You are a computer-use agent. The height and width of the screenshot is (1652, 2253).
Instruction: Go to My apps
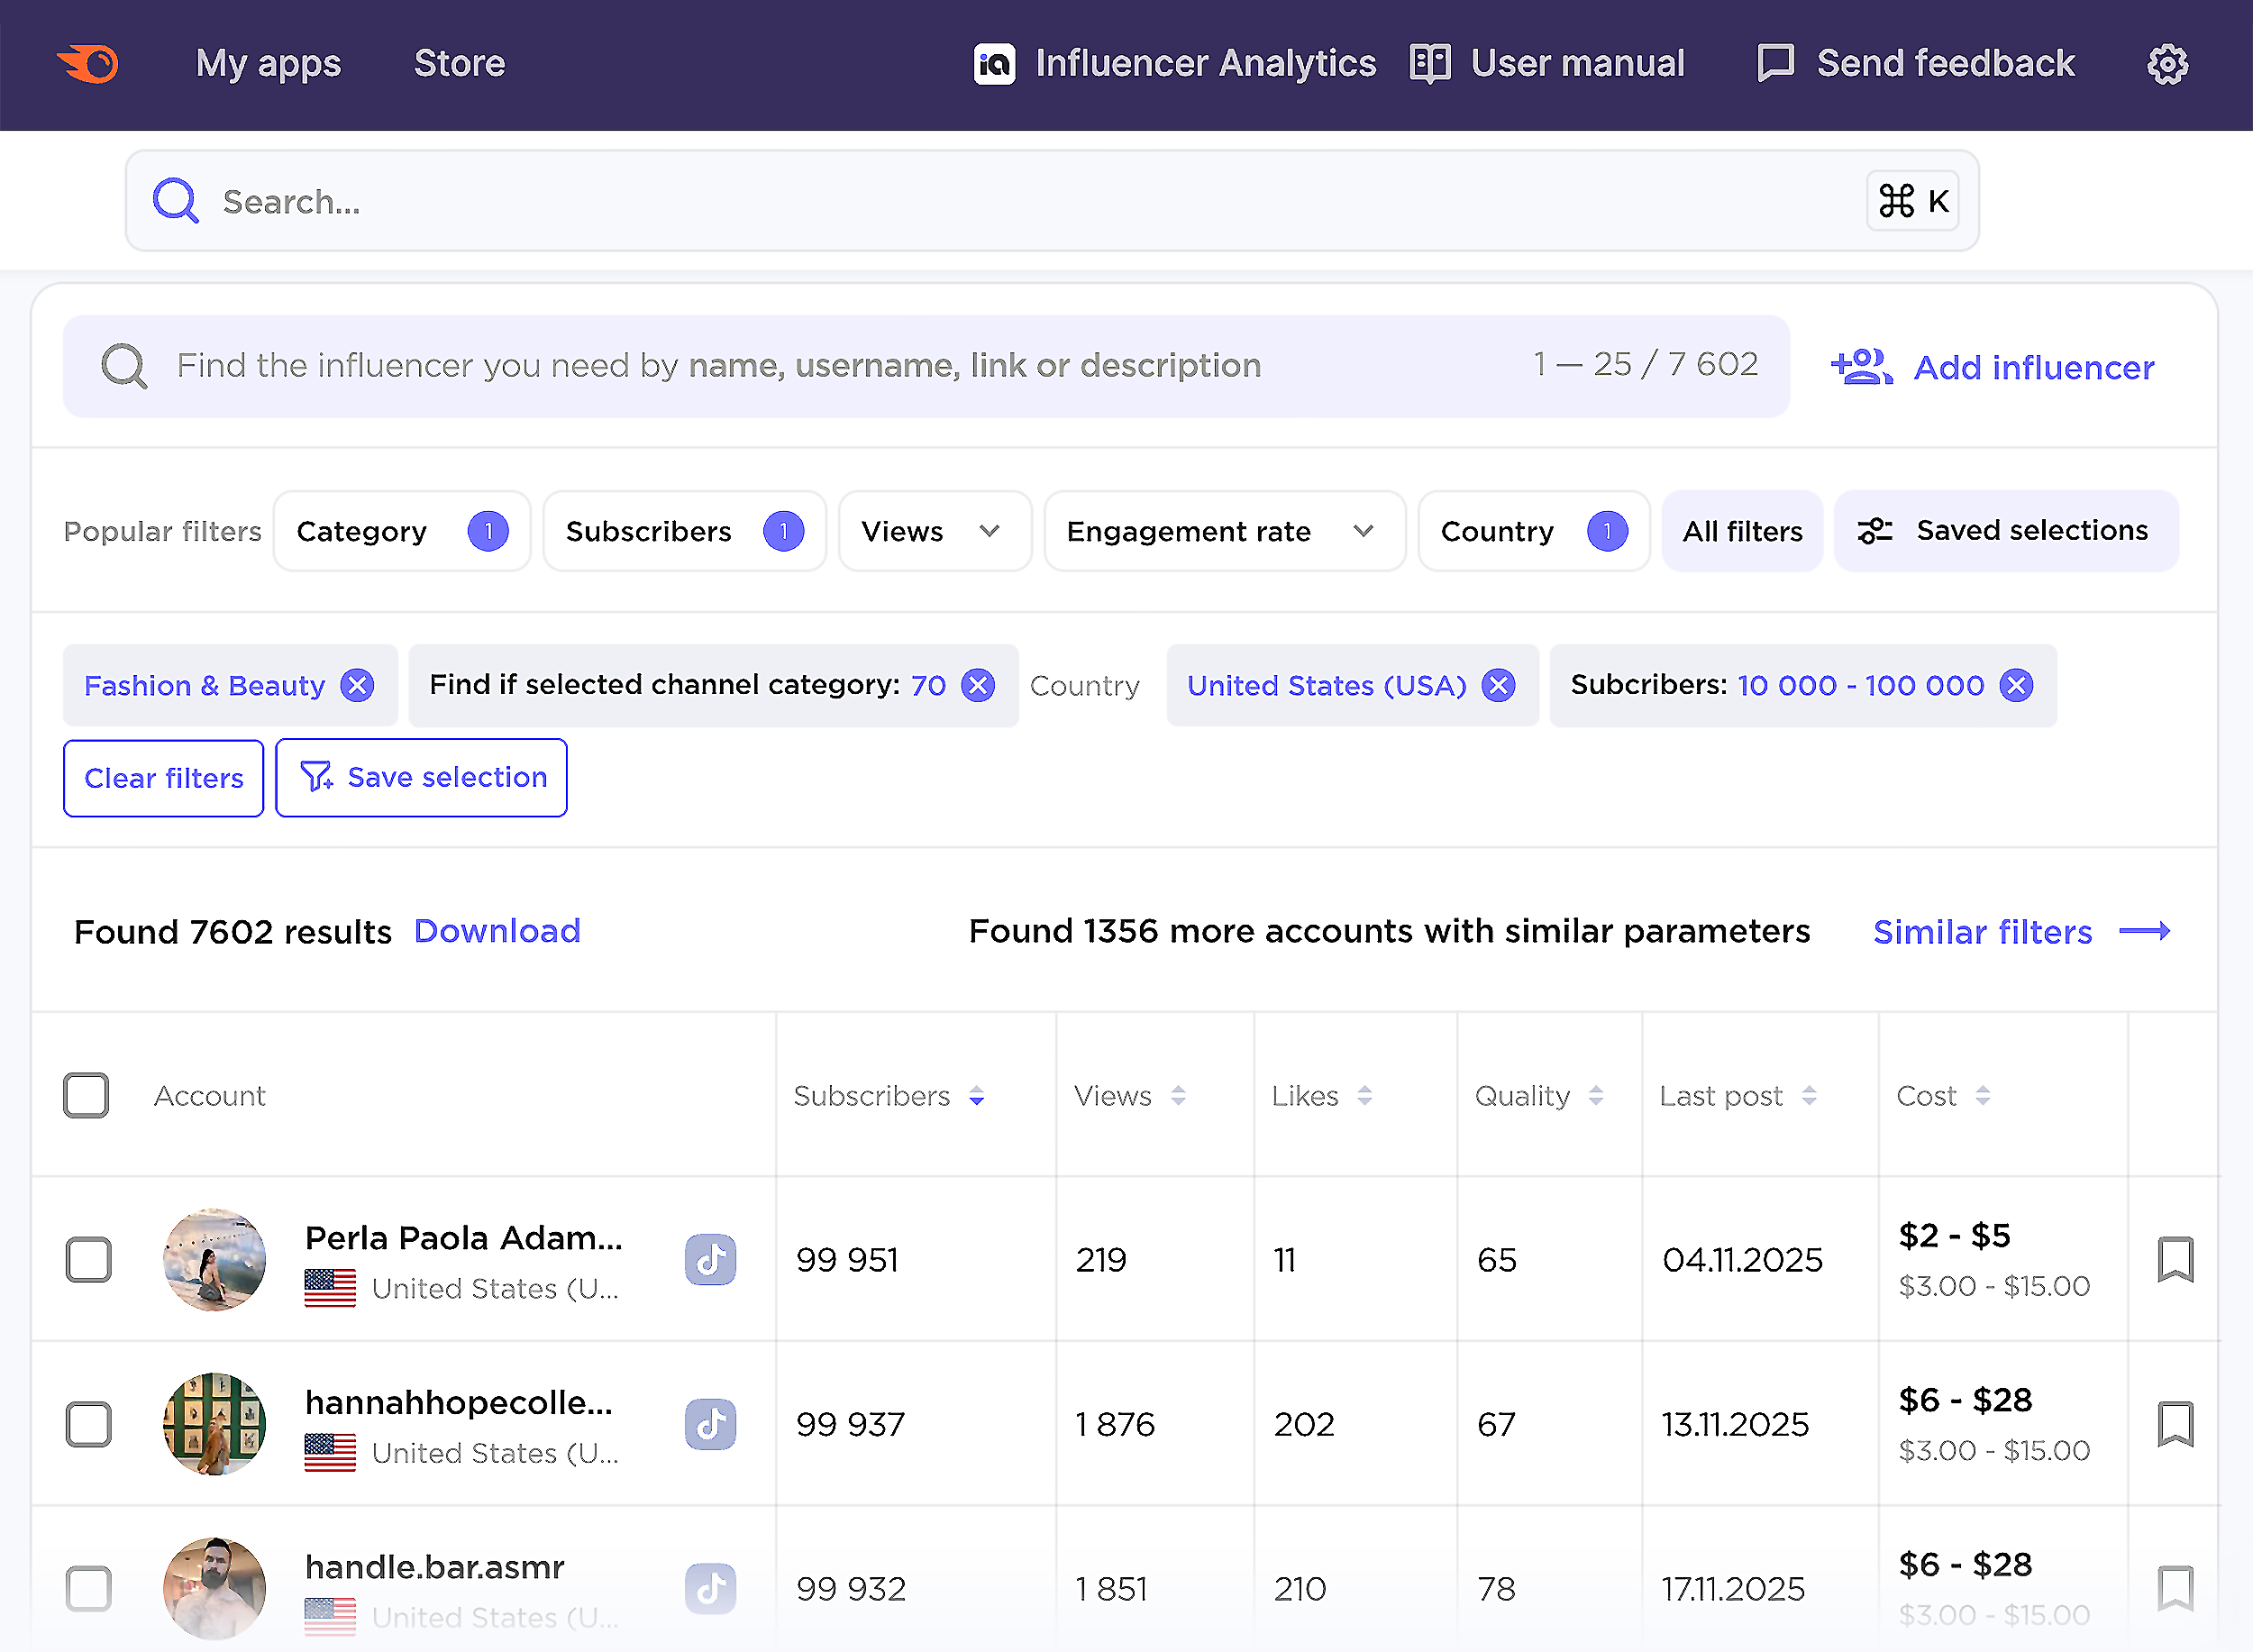(267, 63)
